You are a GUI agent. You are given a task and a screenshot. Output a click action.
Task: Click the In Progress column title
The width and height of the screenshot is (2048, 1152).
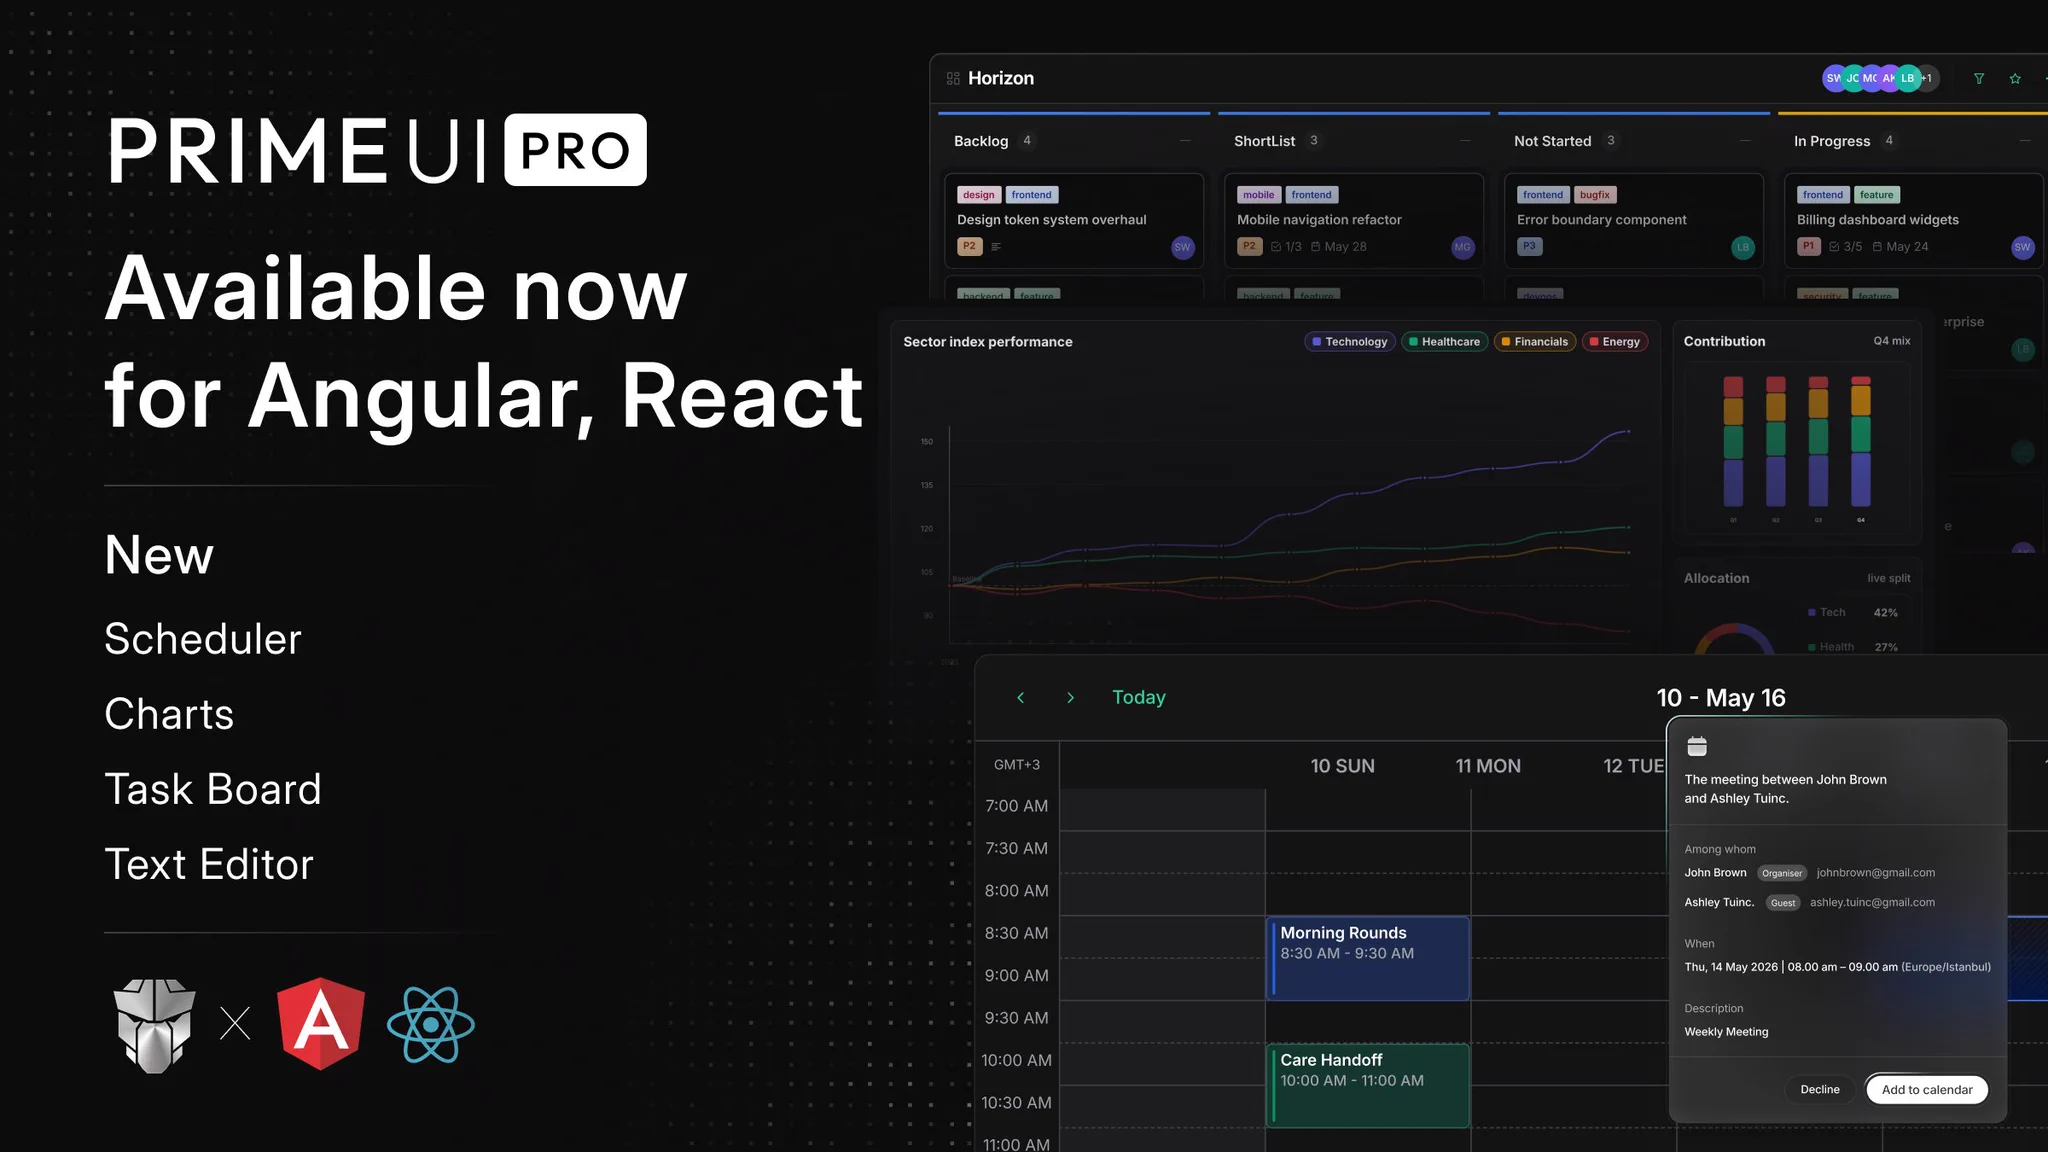click(1832, 141)
